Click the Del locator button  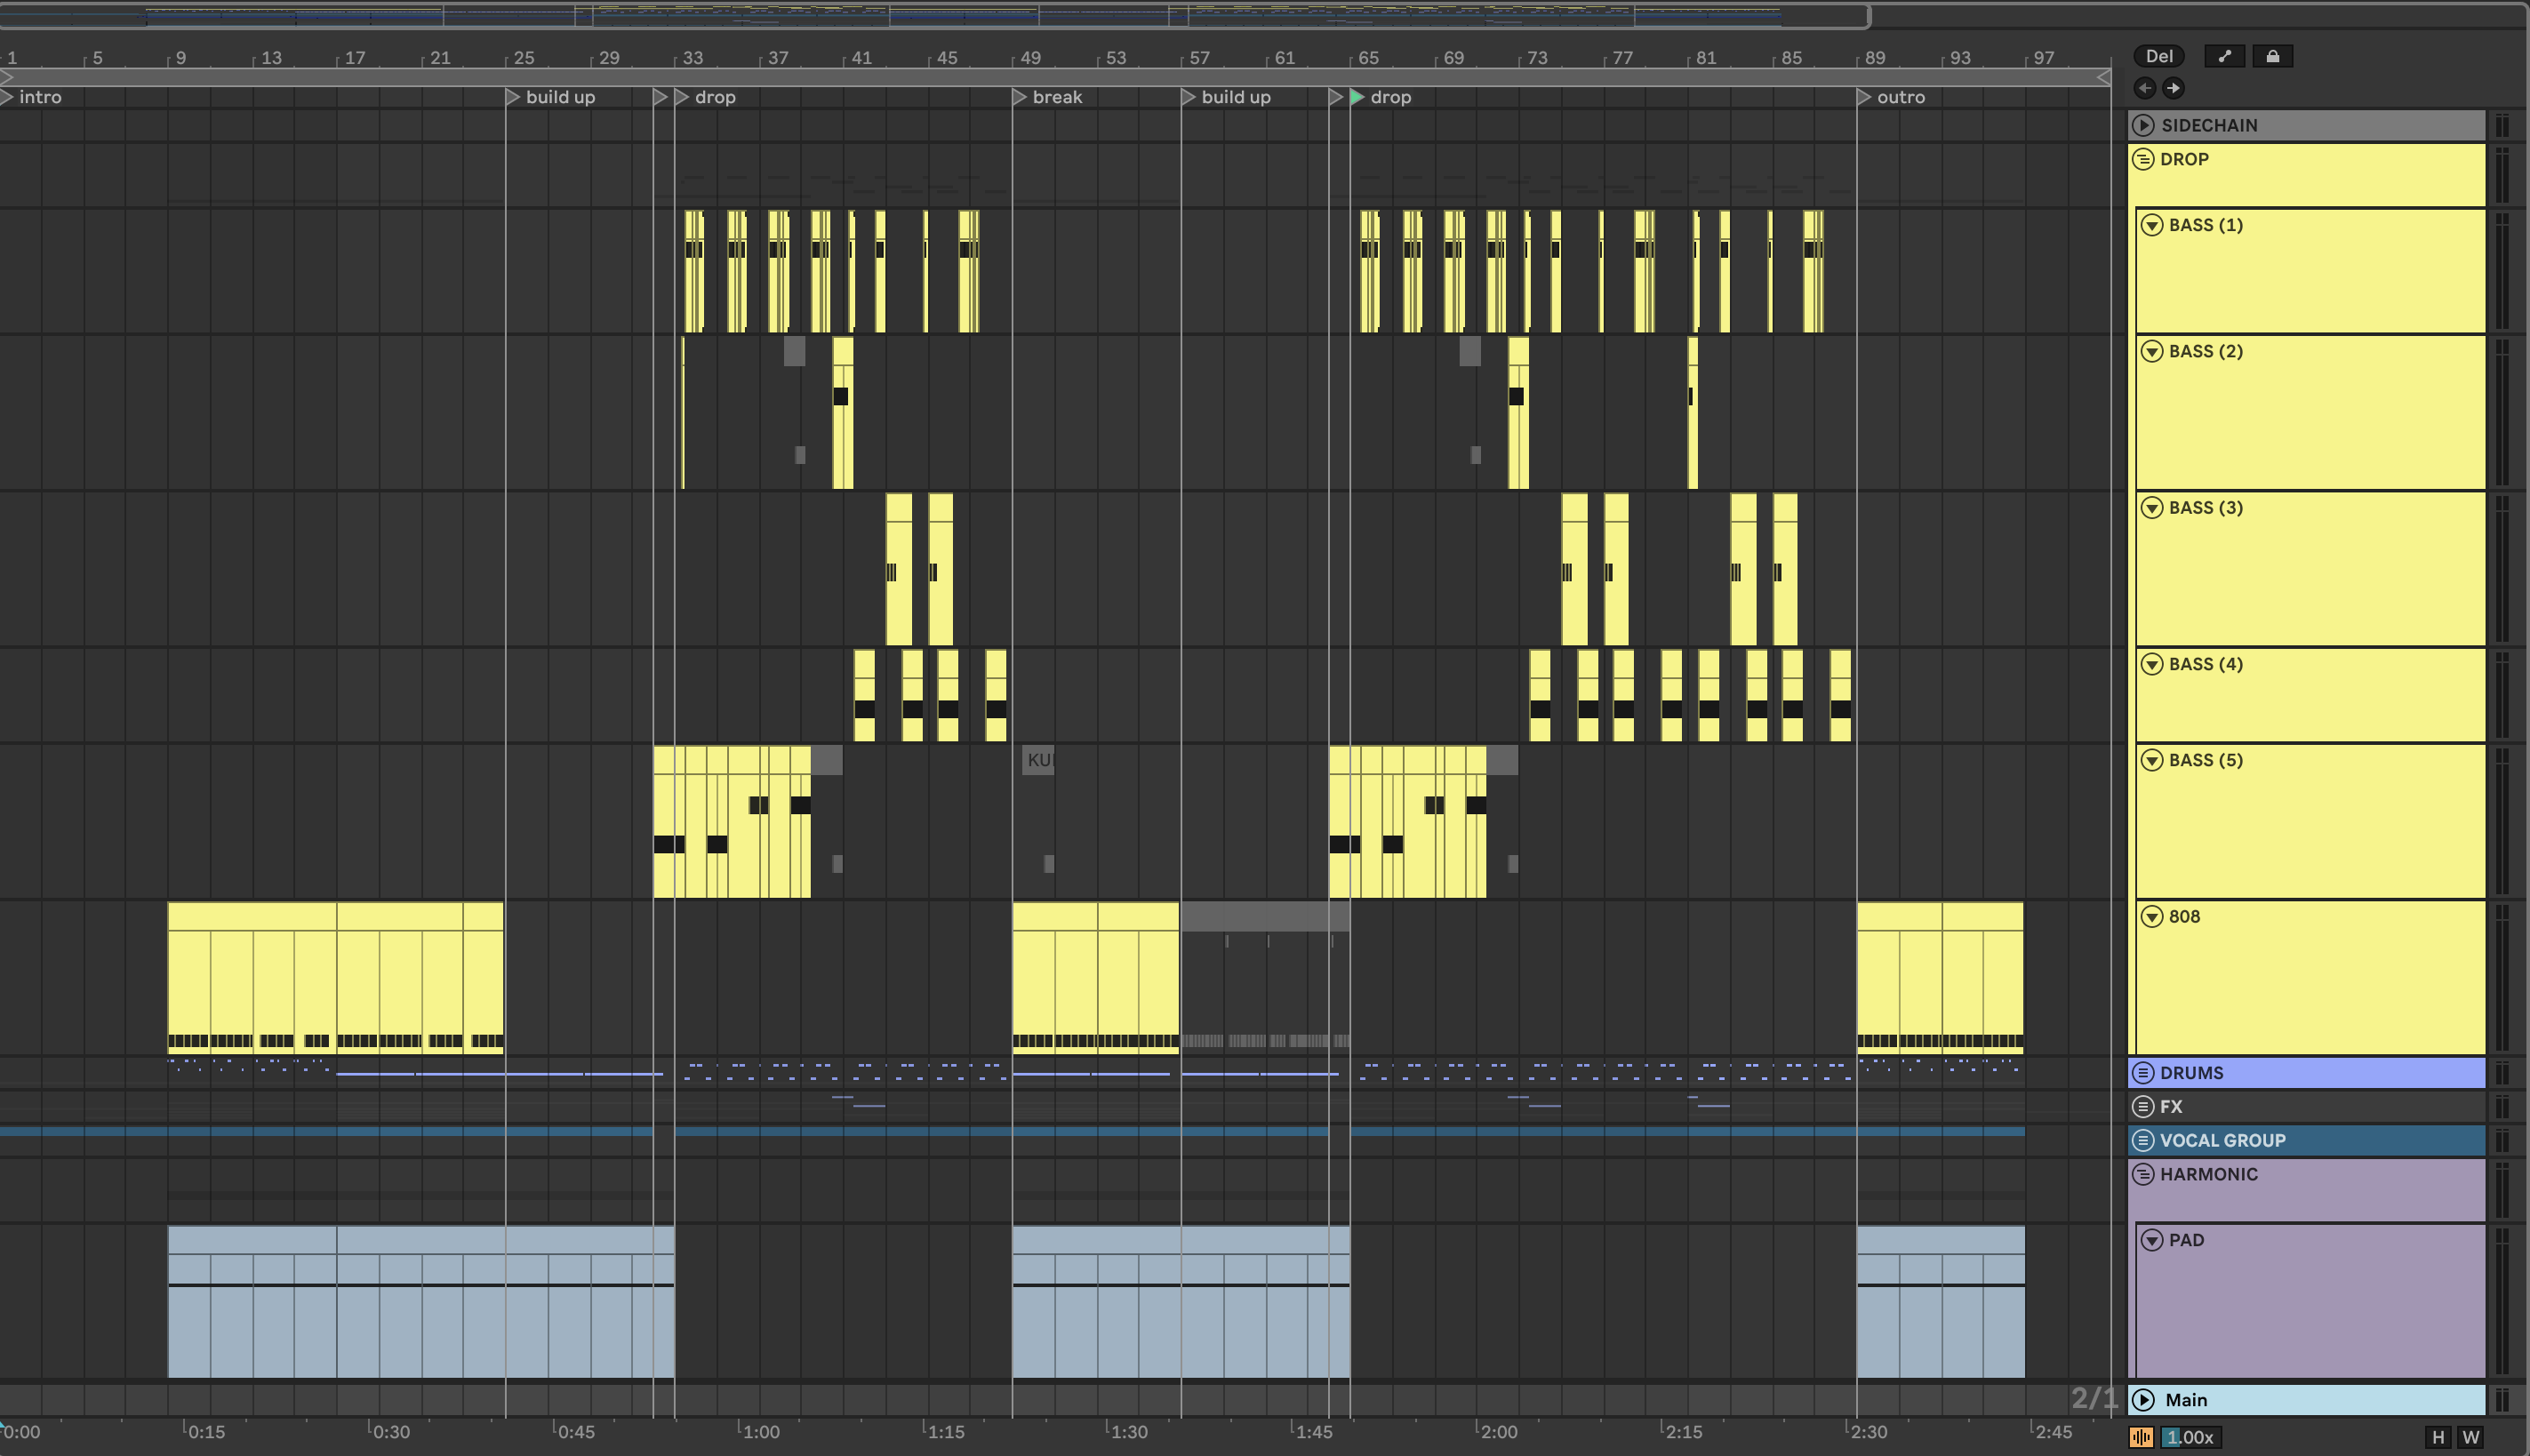2158,56
